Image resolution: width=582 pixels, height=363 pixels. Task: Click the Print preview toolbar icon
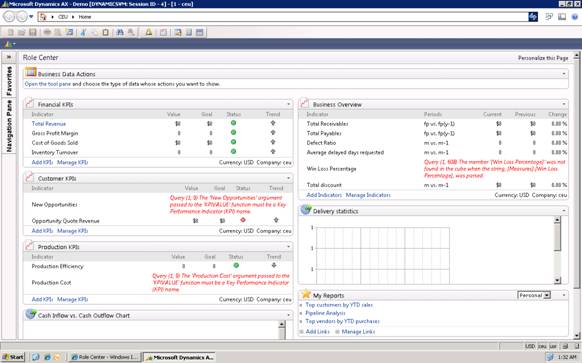pyautogui.click(x=58, y=33)
